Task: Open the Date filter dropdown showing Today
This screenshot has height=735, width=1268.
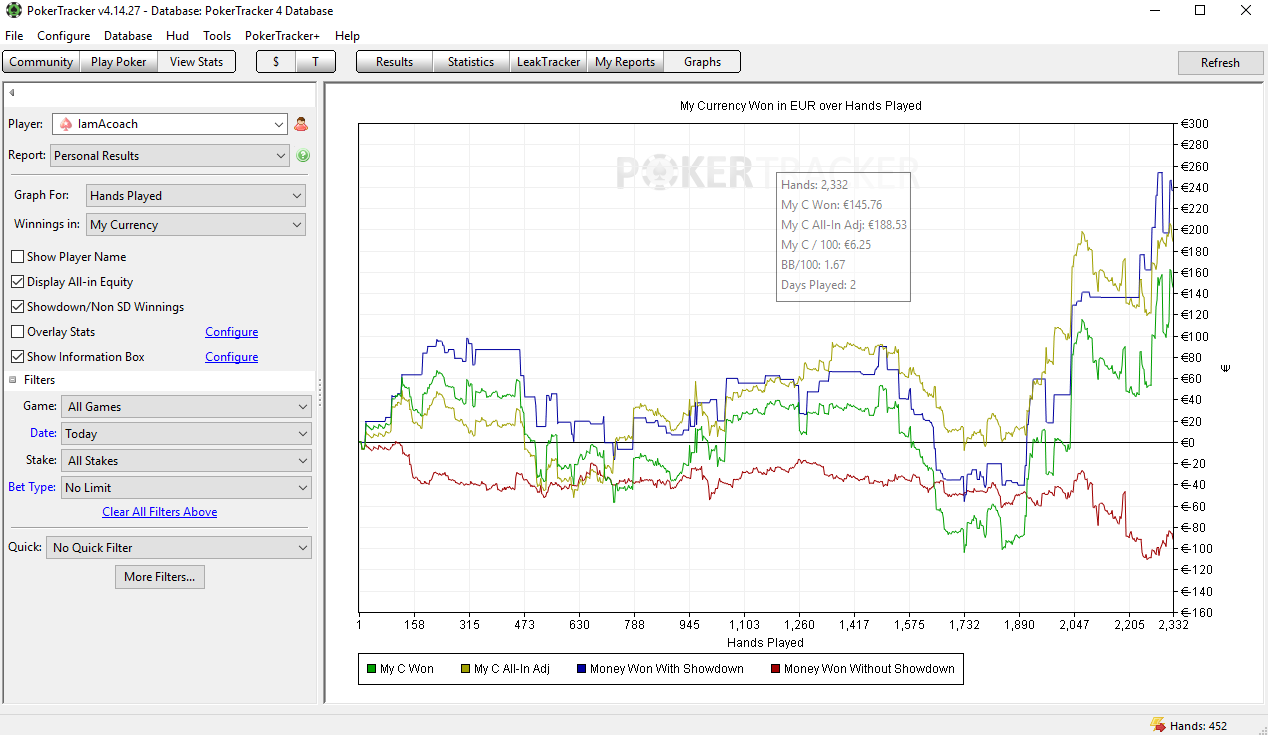Action: (186, 434)
